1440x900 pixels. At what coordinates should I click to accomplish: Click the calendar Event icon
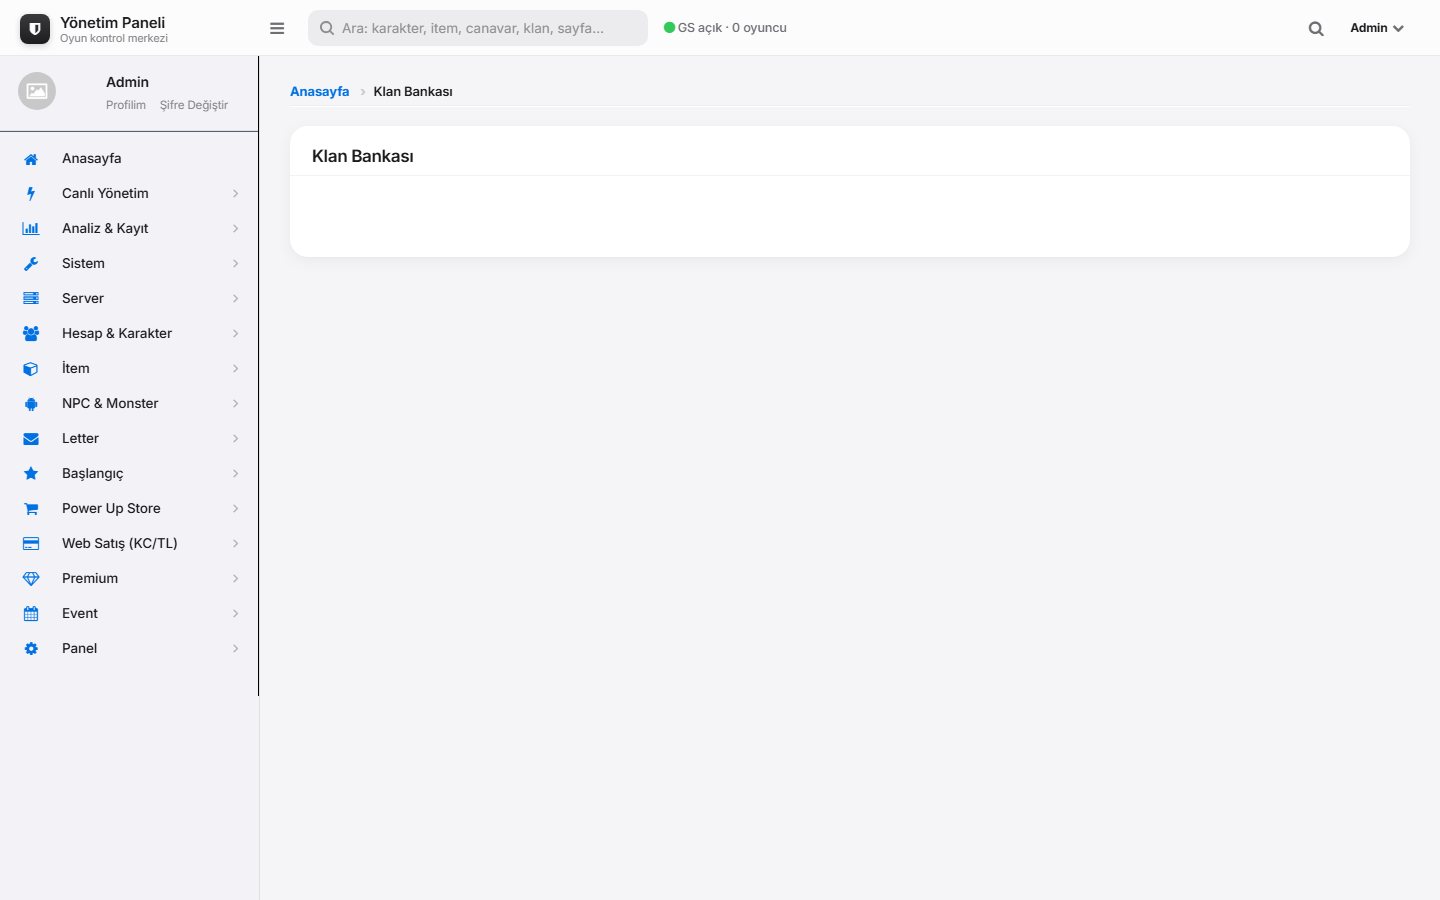tap(31, 614)
